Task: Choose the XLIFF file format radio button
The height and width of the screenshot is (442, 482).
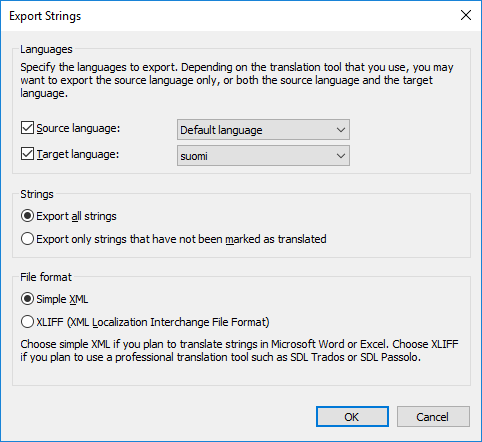Action: point(27,322)
